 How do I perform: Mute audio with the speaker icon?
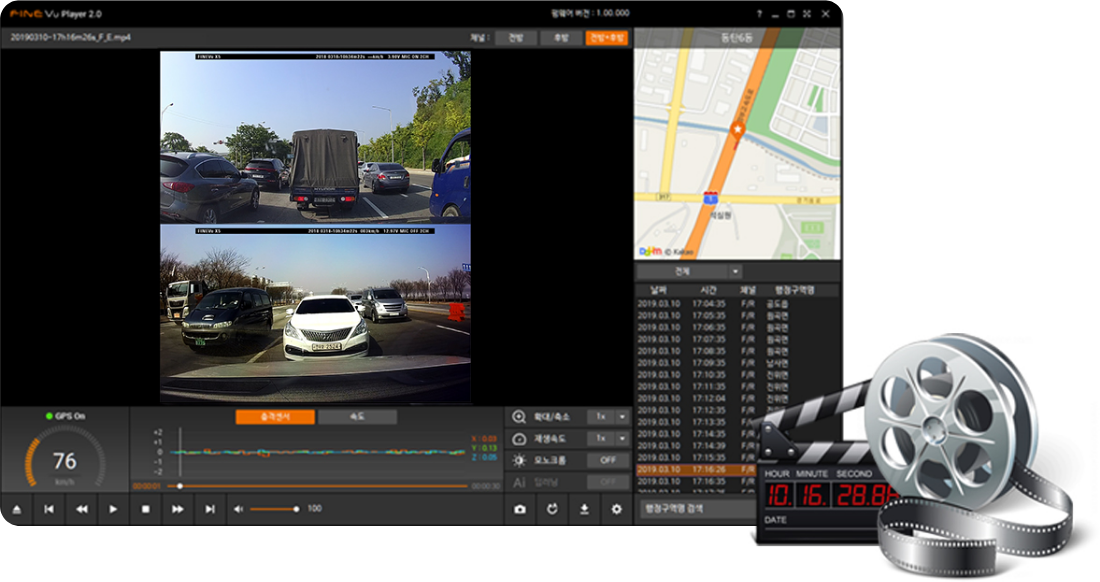tap(238, 509)
